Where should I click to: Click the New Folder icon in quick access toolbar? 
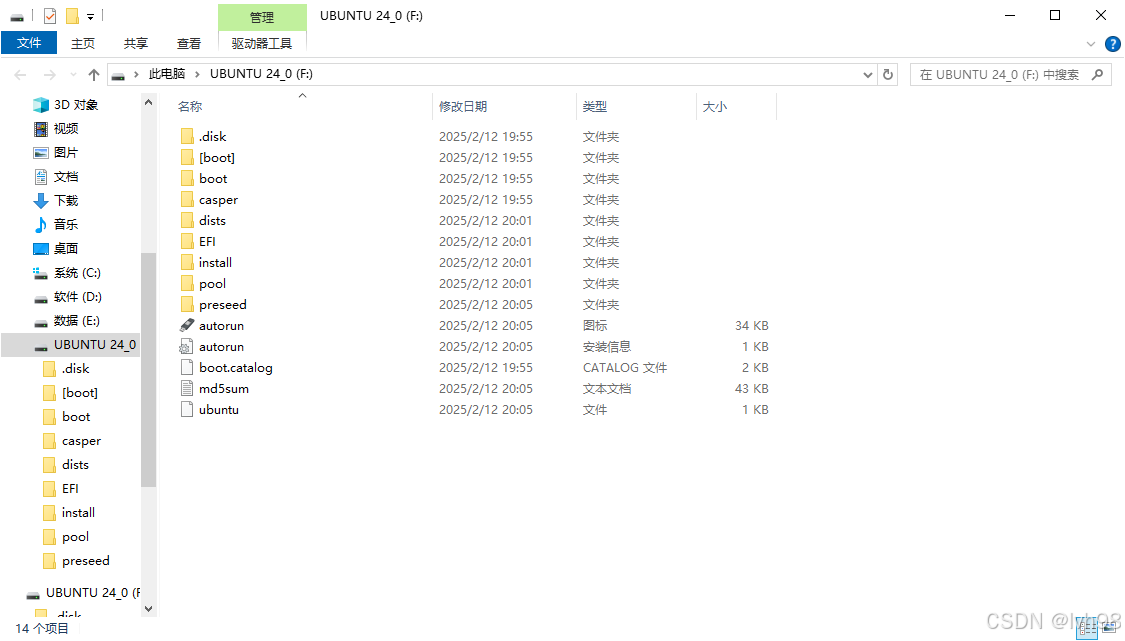click(x=72, y=16)
